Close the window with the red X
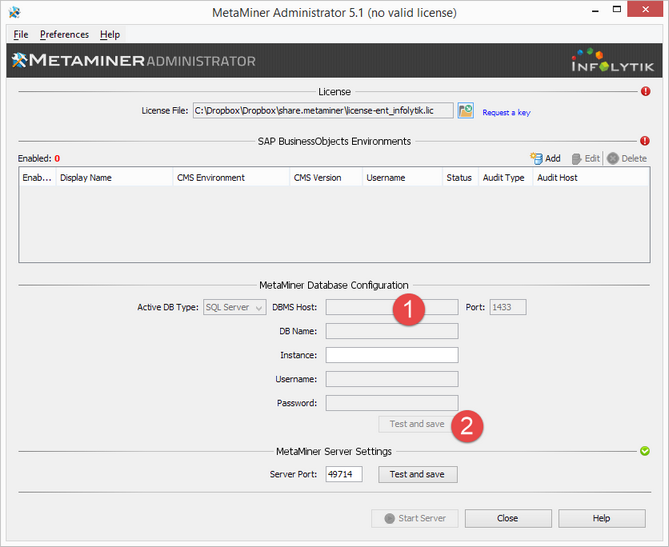The image size is (669, 547). 645,9
